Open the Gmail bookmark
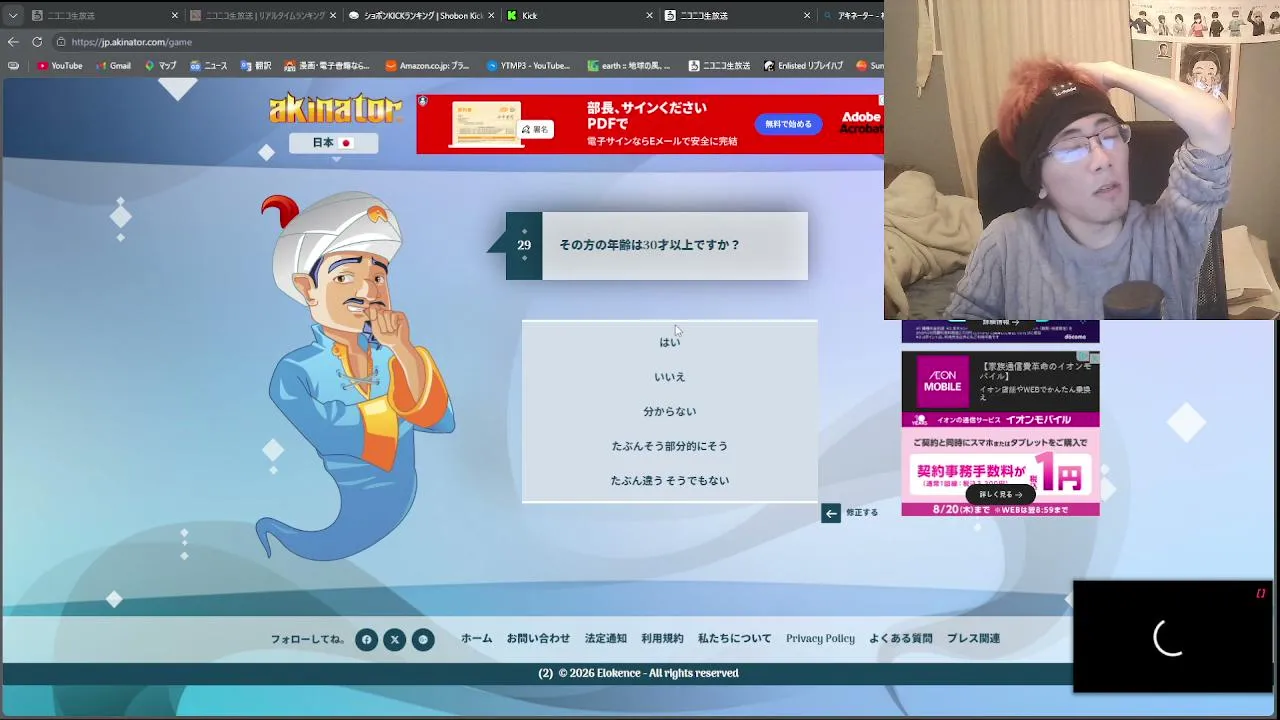 [x=113, y=66]
